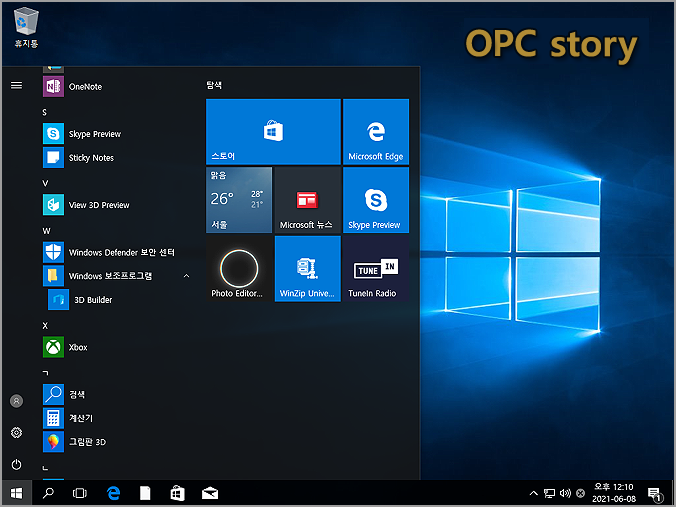Jump via the S letter header
This screenshot has width=676, height=507.
(44, 113)
